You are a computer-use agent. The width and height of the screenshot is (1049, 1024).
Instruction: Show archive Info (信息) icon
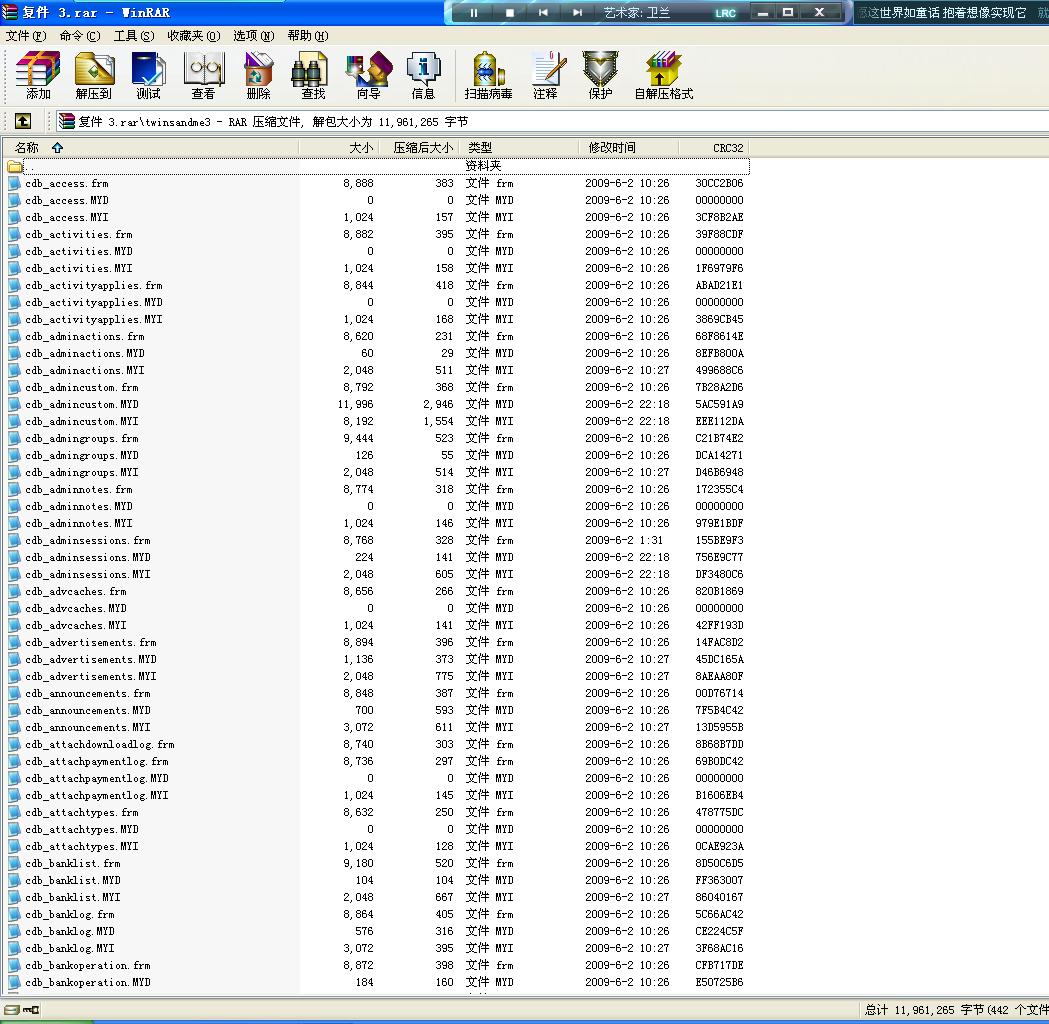(423, 75)
